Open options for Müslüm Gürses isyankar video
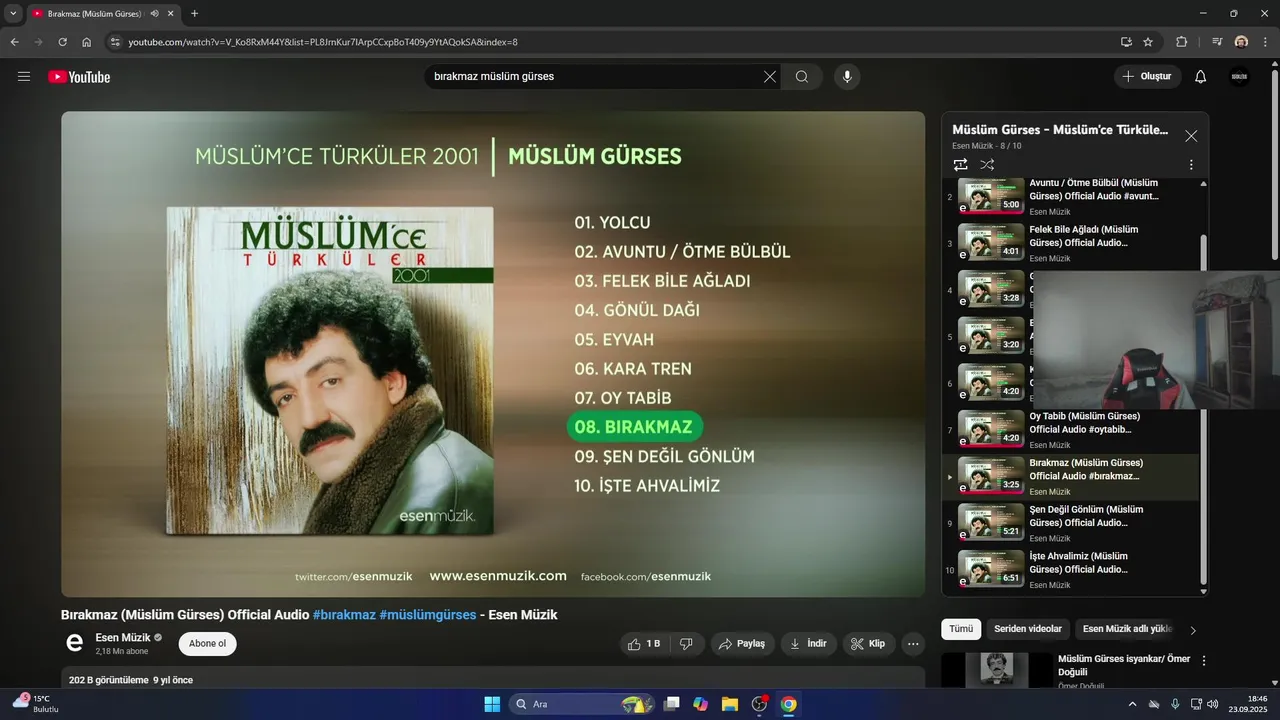Screen dimensions: 1280x720 point(1204,661)
